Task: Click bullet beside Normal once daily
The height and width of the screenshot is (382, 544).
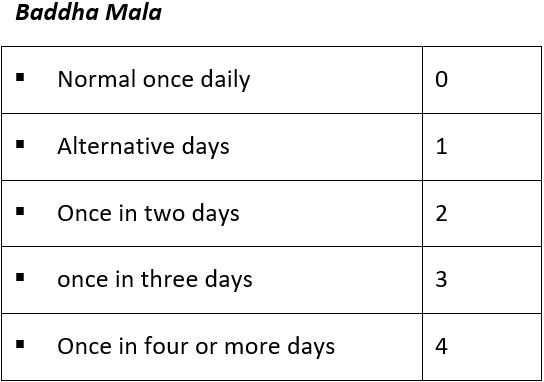Action: click(20, 77)
